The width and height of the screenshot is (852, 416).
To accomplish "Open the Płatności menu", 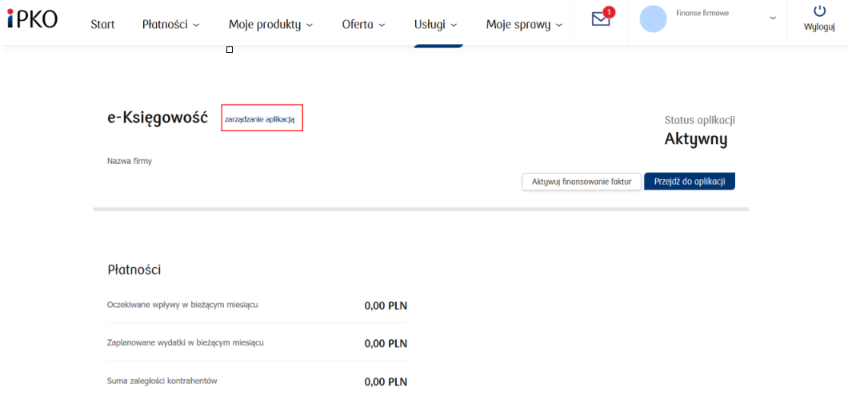I will (171, 24).
